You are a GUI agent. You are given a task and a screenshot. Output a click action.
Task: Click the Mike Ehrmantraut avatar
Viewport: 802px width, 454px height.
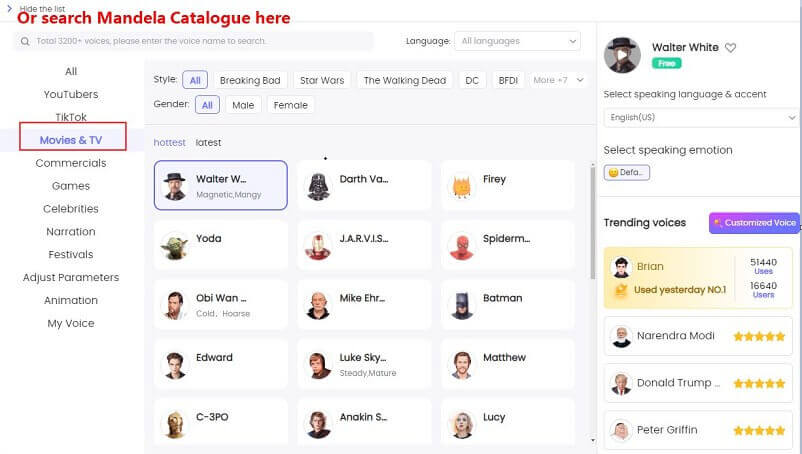pyautogui.click(x=318, y=305)
